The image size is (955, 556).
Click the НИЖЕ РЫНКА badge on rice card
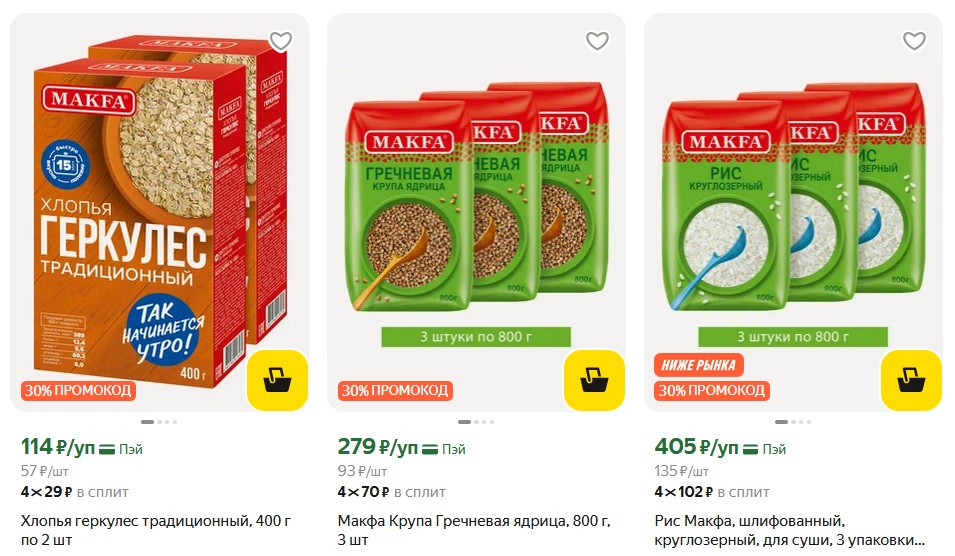(x=699, y=365)
